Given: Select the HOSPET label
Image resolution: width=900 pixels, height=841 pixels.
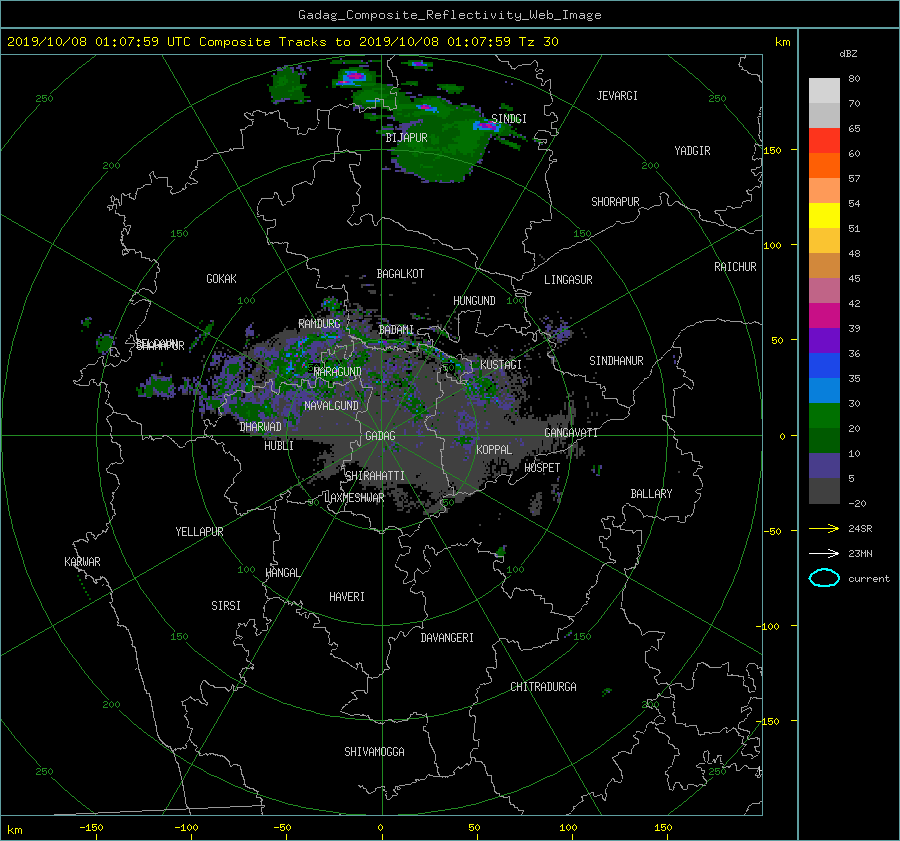Looking at the screenshot, I should coord(542,468).
